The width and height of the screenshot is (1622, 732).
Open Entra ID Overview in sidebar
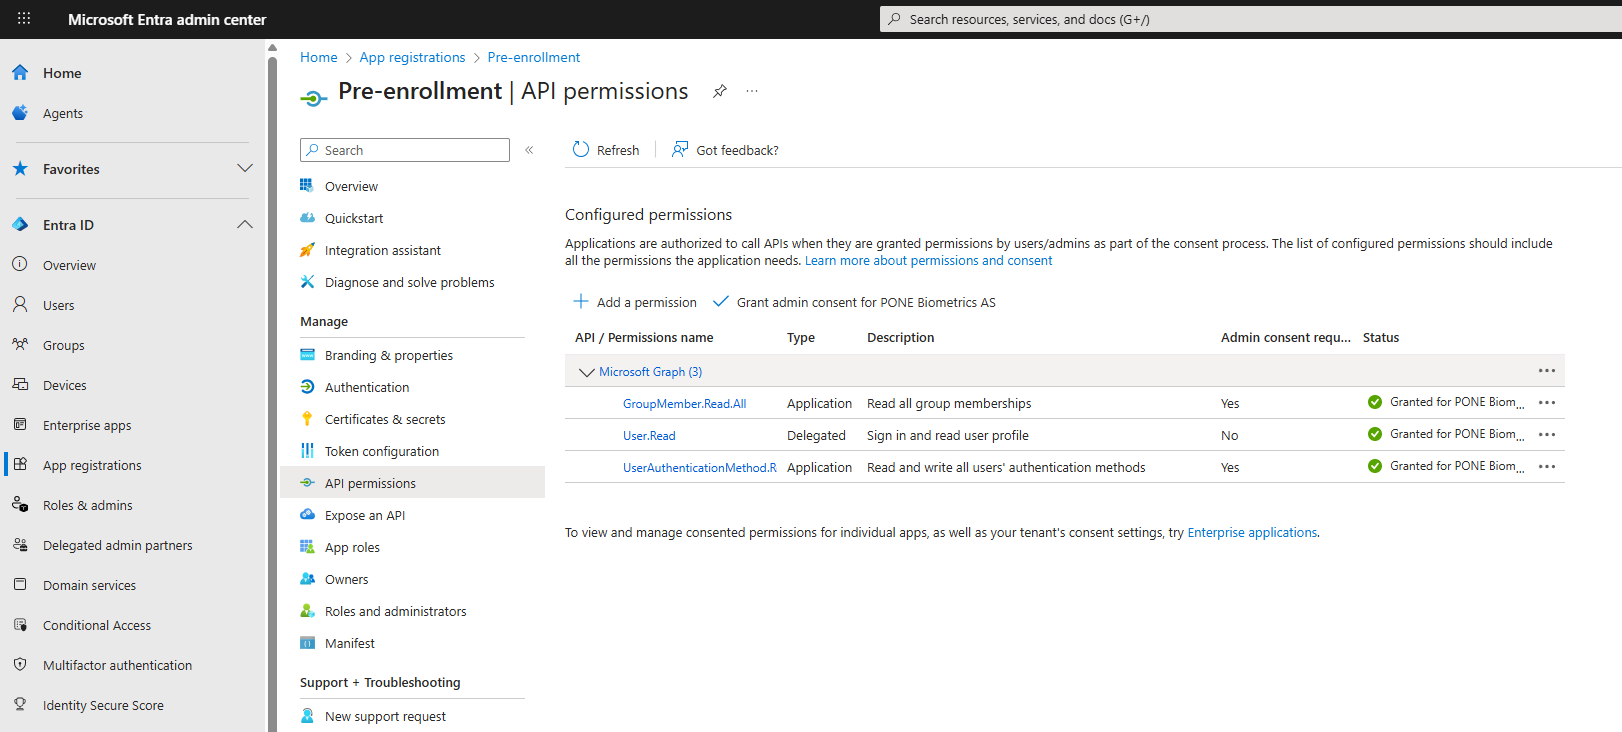click(x=69, y=265)
